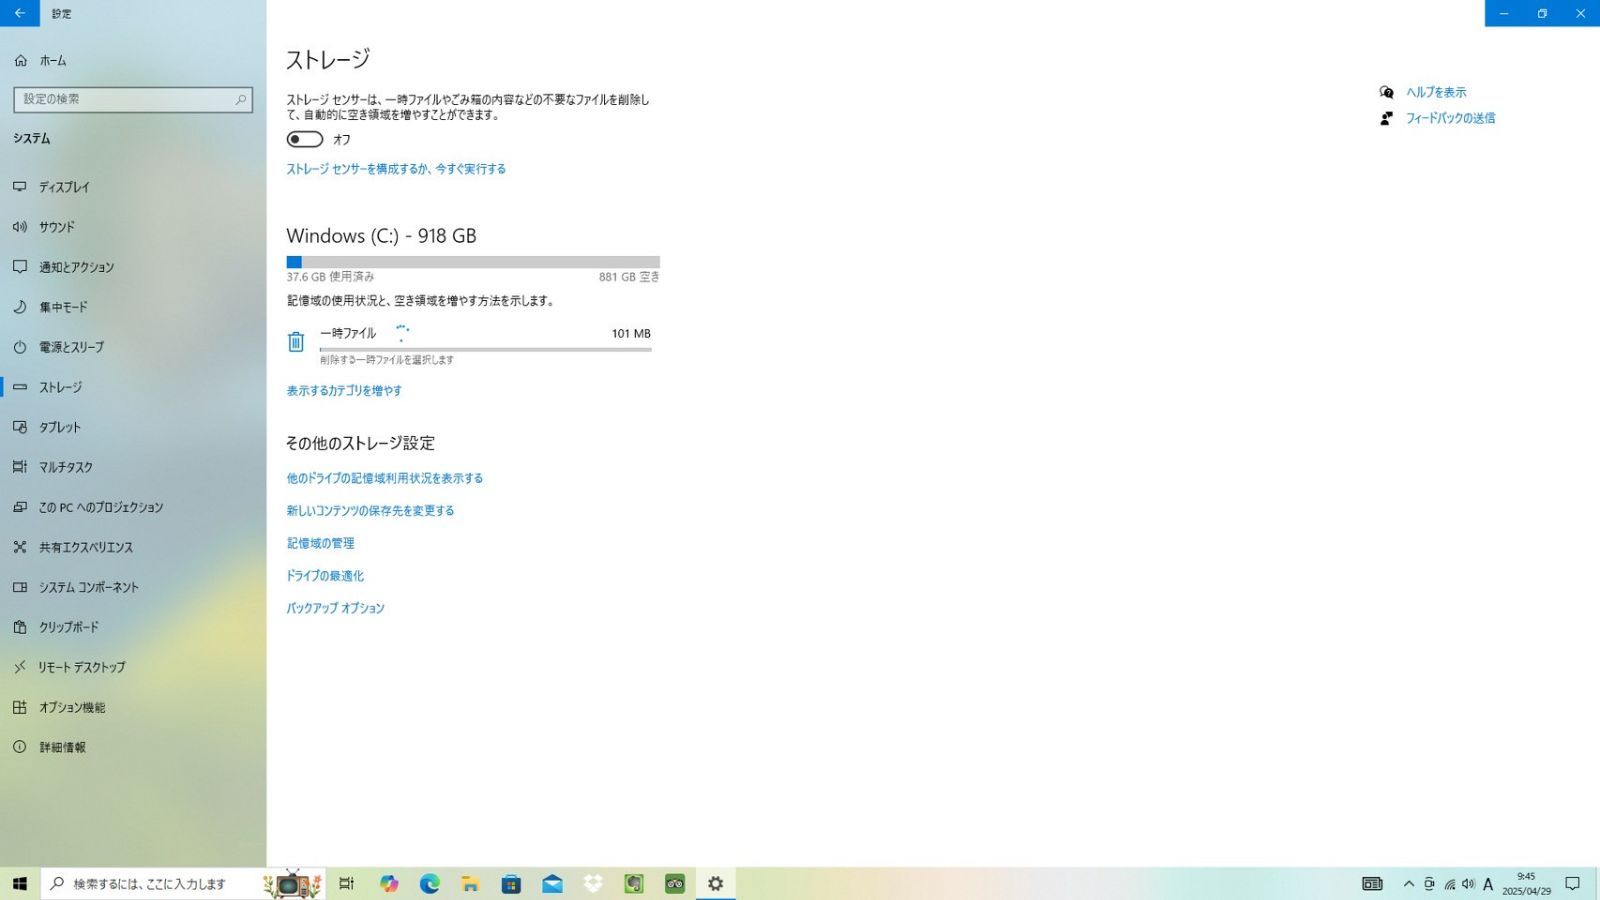1600x900 pixels.
Task: Toggle IME input mode A indicator
Action: [x=1488, y=884]
